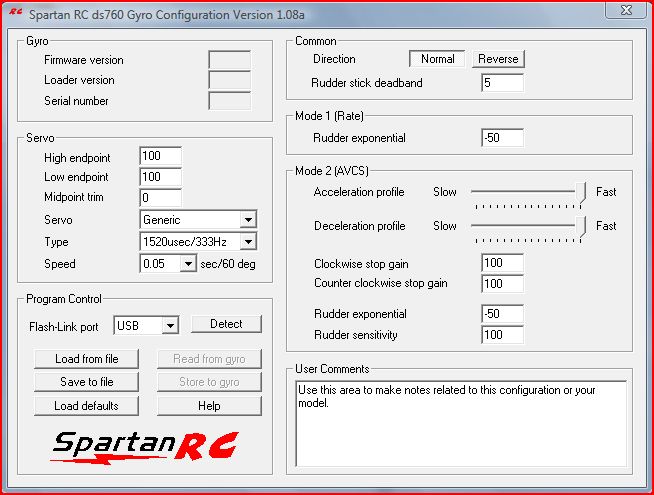Screen dimensions: 654x495
Task: Click the 'Mode 2 (AVCS)' group title
Action: click(332, 171)
